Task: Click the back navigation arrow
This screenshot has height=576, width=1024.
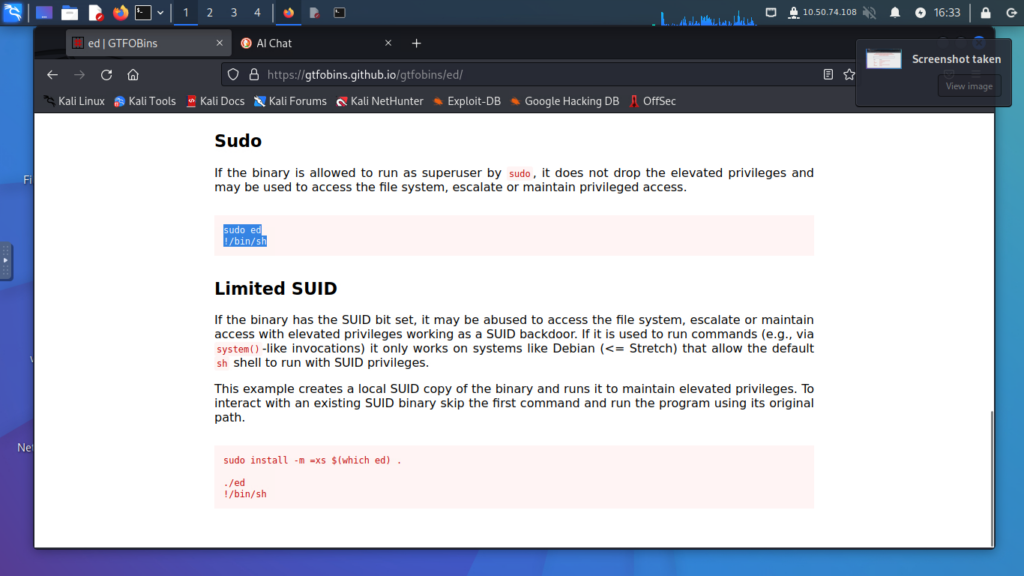Action: click(52, 75)
